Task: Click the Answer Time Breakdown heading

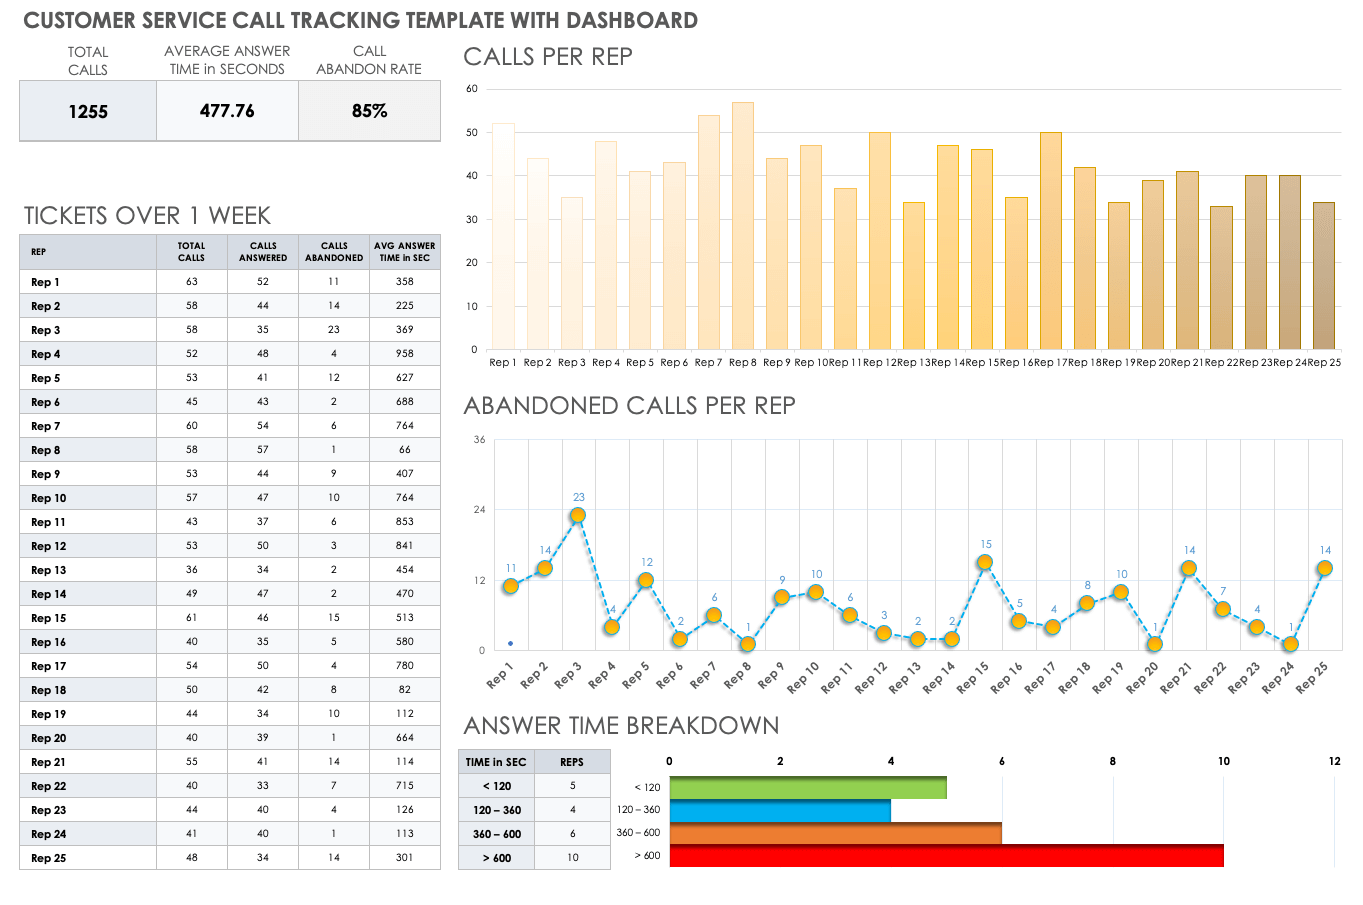Action: click(x=621, y=725)
